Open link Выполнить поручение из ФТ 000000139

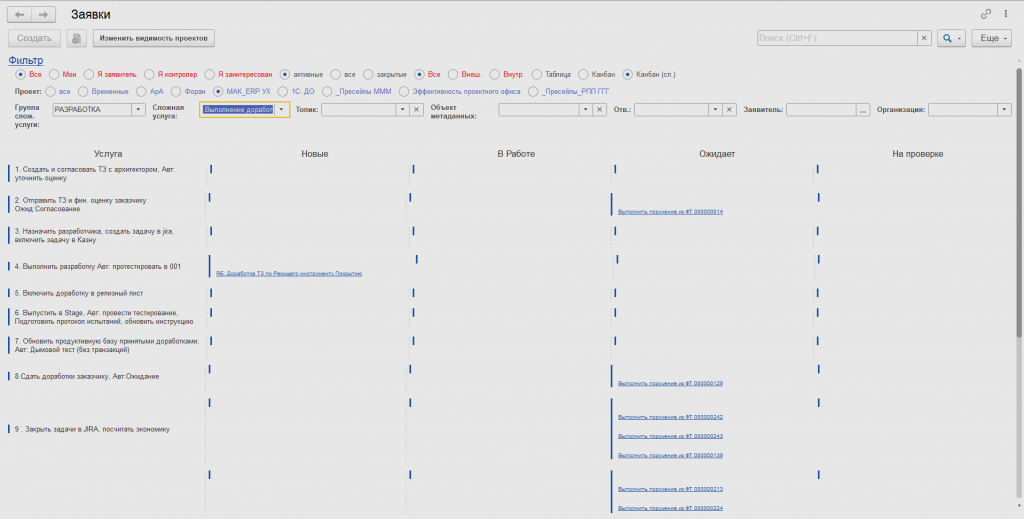click(670, 455)
